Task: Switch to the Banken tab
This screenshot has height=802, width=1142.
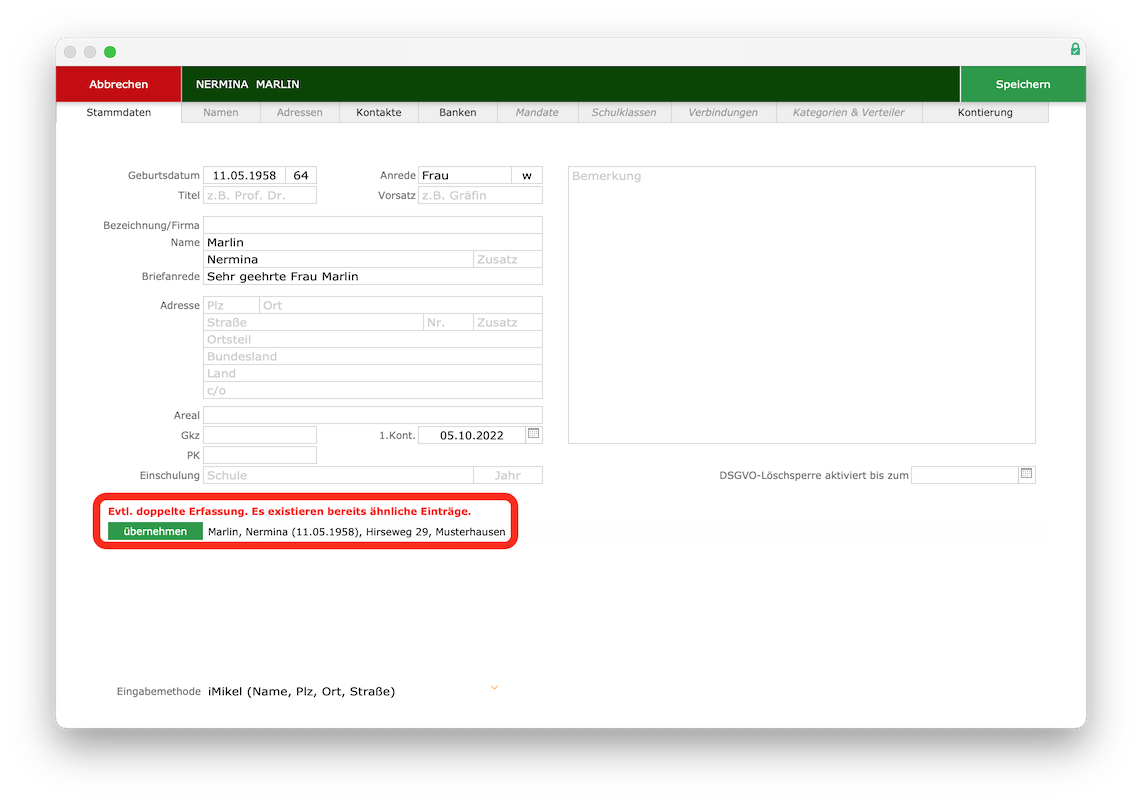Action: tap(457, 112)
